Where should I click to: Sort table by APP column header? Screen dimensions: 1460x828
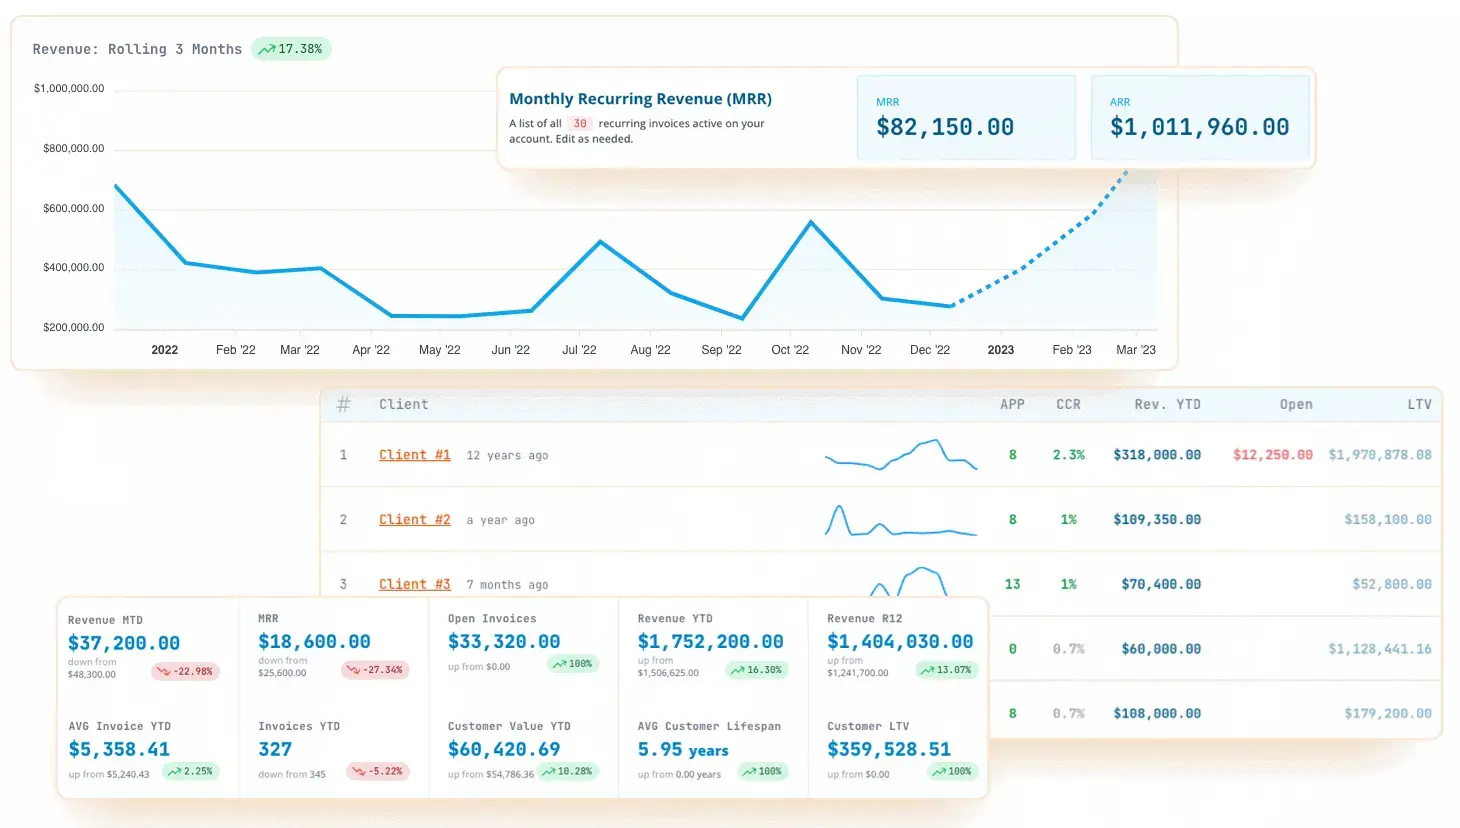[1012, 404]
